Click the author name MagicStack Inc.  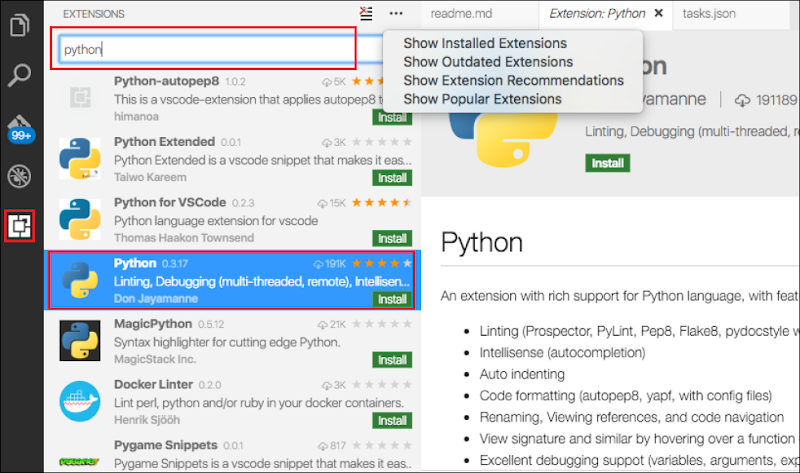tap(155, 359)
